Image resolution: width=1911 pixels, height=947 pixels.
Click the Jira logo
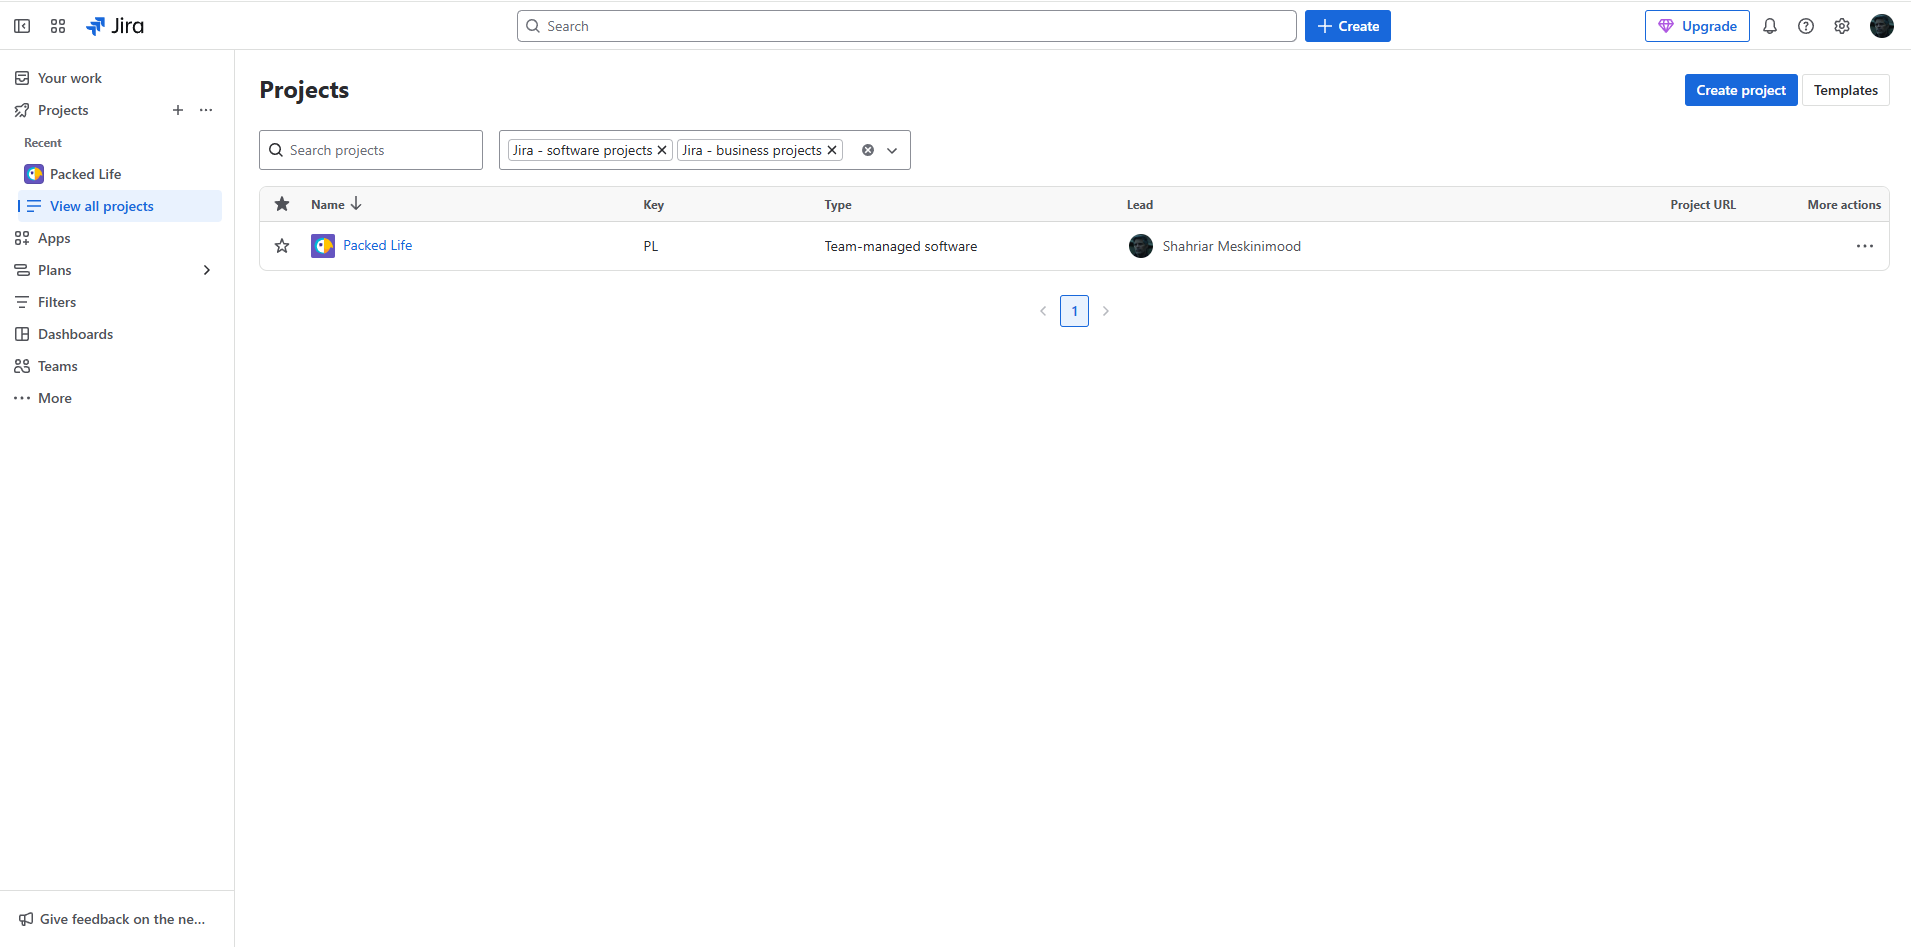point(115,26)
